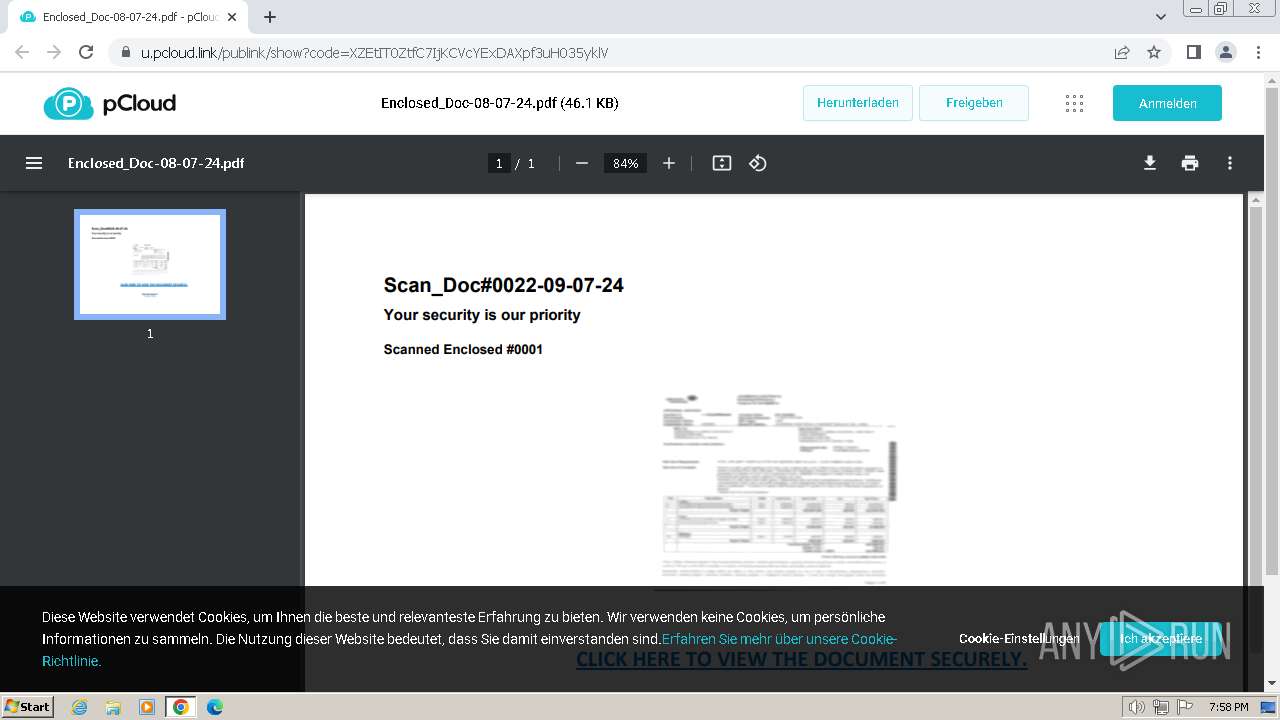The width and height of the screenshot is (1280, 720).
Task: Open File Explorer from the taskbar
Action: tap(113, 707)
